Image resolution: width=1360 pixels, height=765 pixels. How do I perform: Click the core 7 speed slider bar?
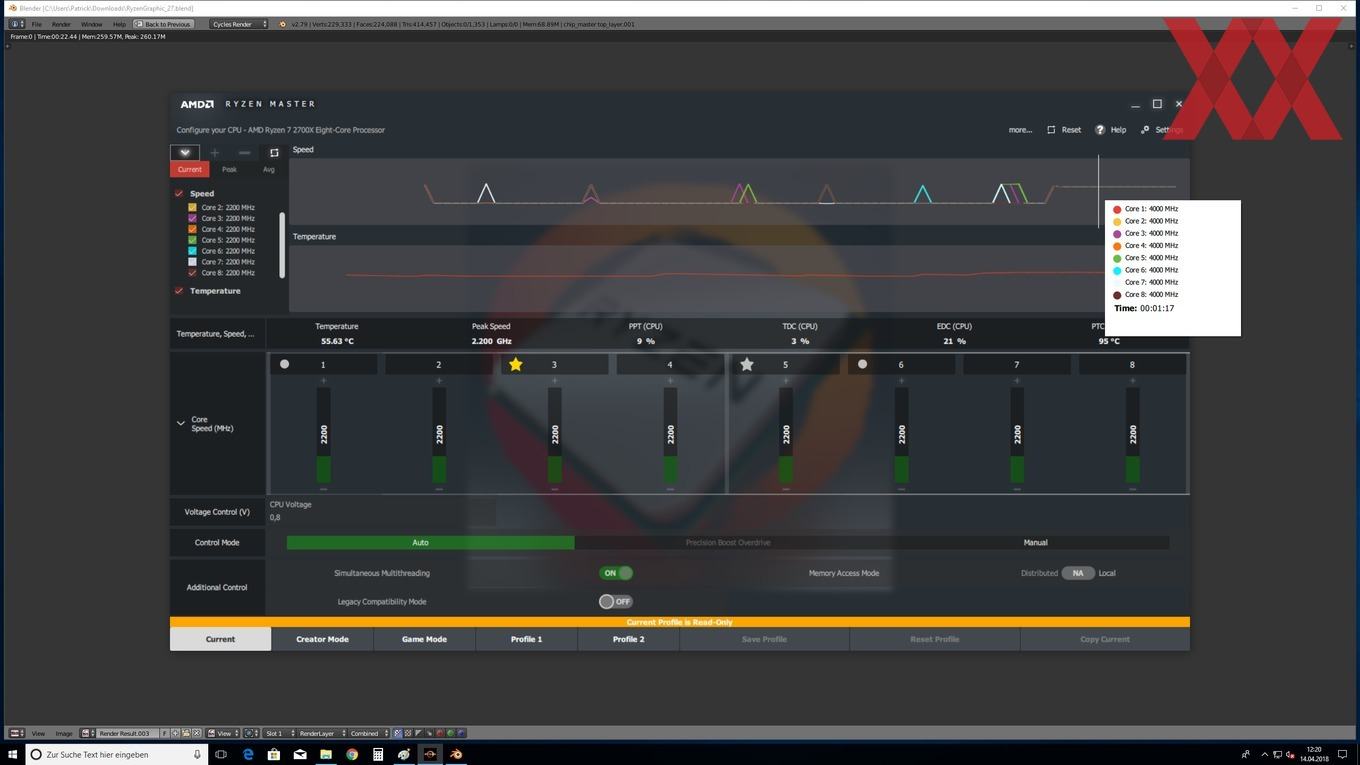coord(1017,435)
